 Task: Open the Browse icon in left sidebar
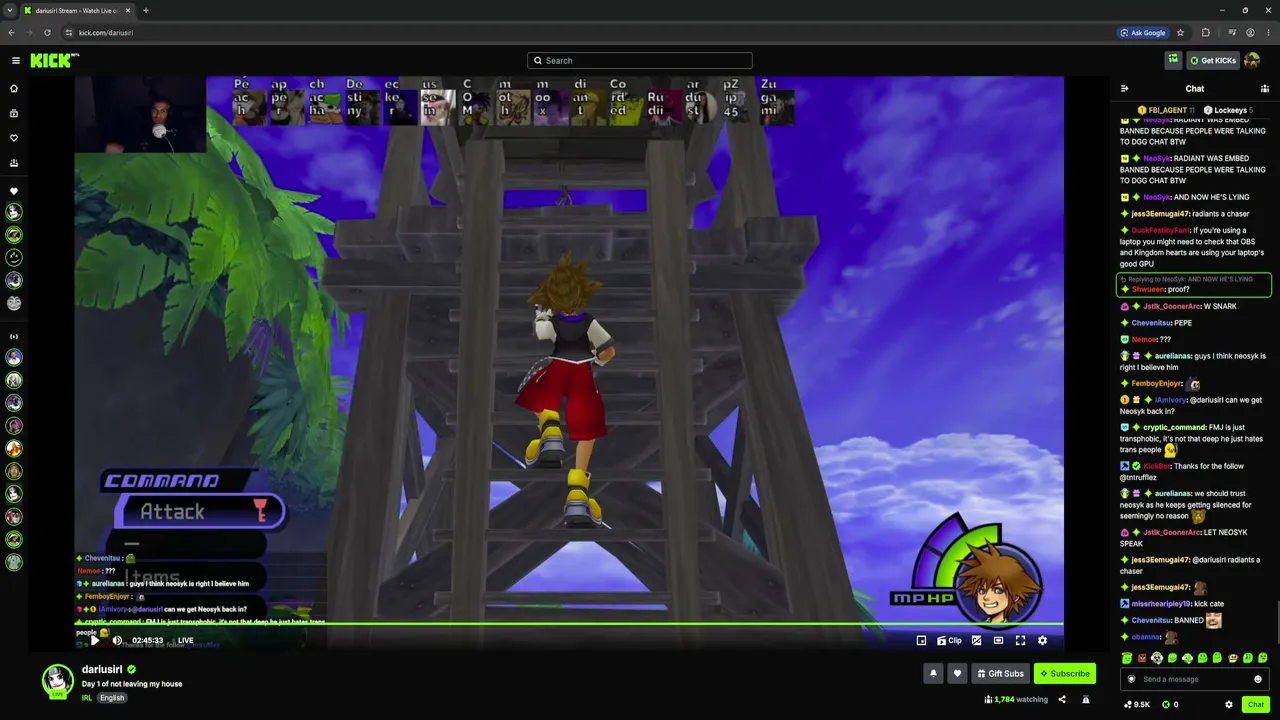point(14,113)
